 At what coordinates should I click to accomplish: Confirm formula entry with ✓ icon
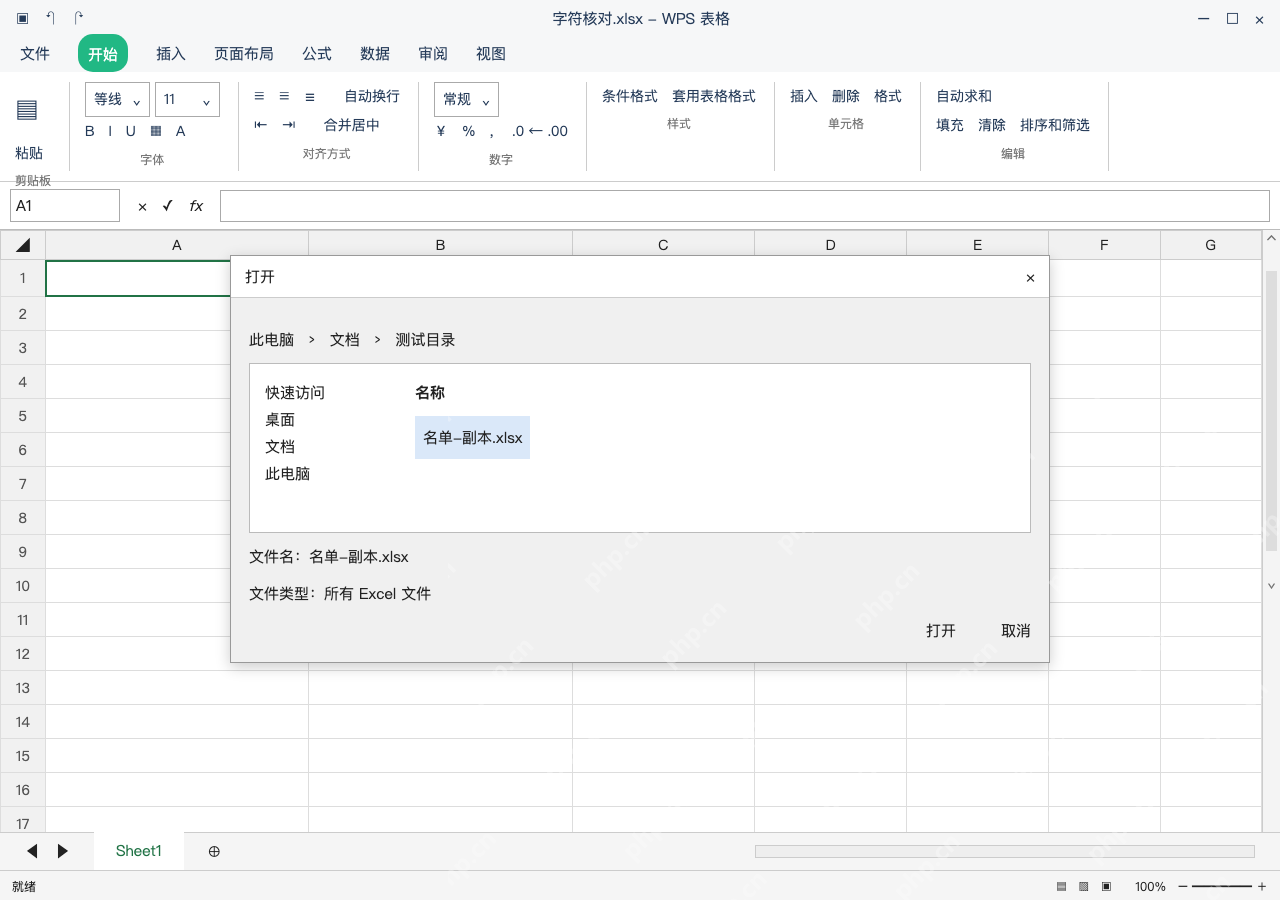pyautogui.click(x=167, y=205)
